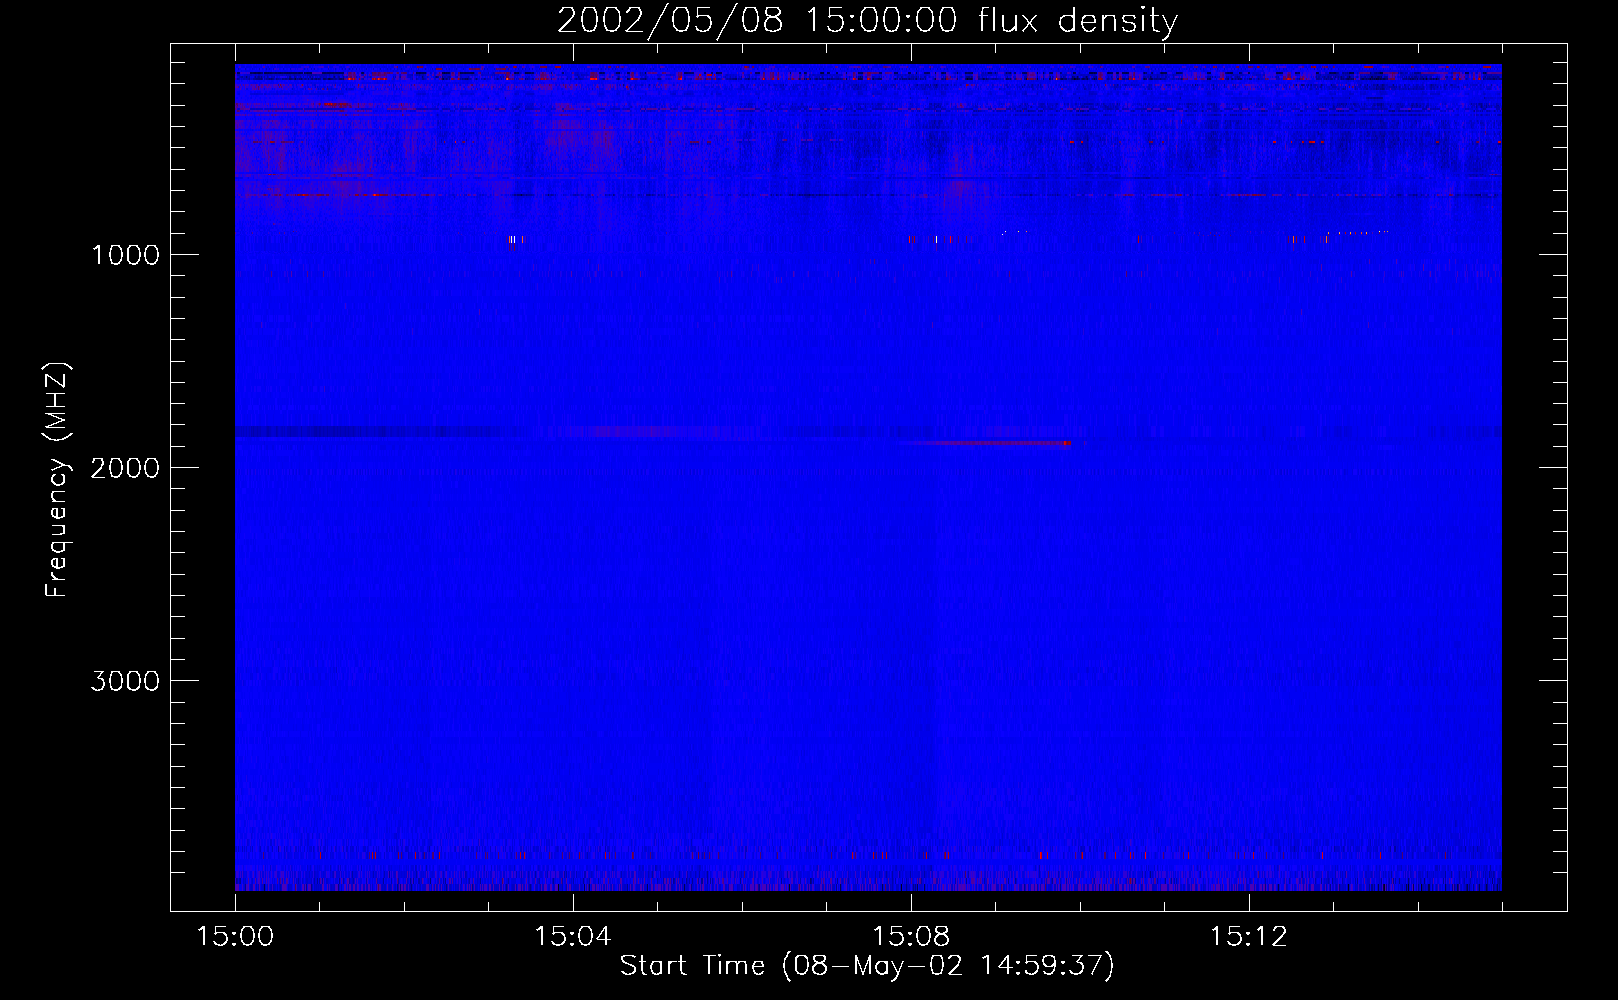Screen dimensions: 1618x1000
Task: Click the 15:00 time tick label
Action: 235,937
